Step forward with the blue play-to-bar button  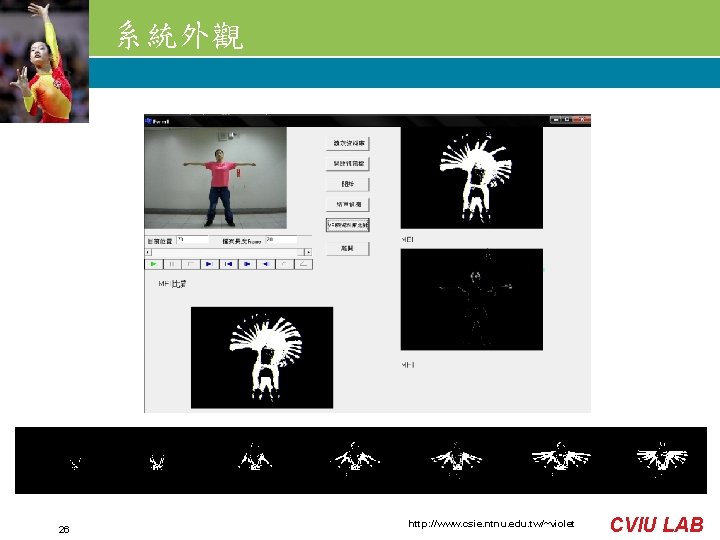coord(210,264)
